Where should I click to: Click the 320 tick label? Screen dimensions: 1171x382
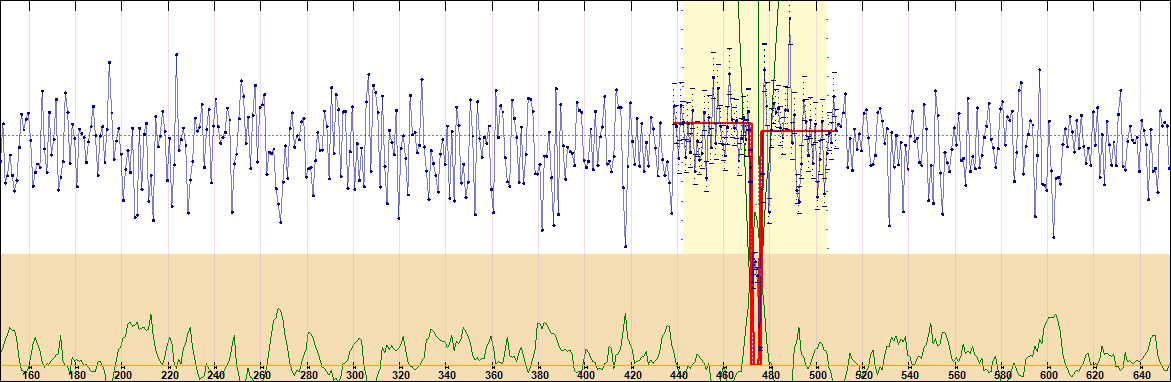401,375
